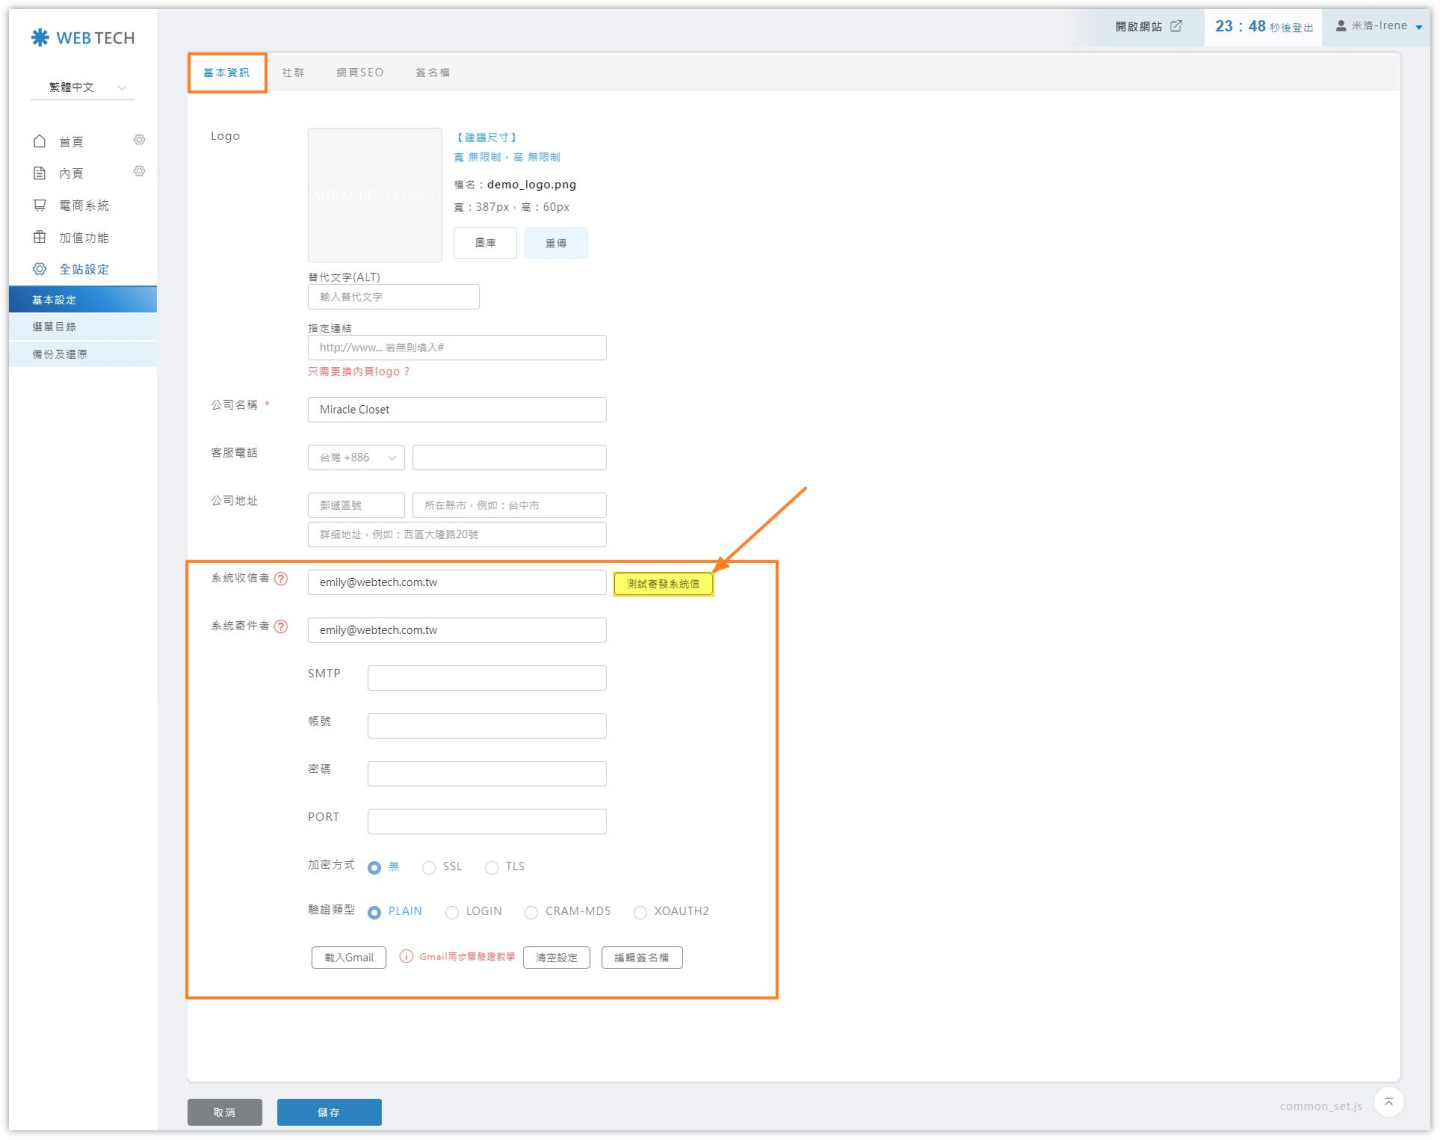The height and width of the screenshot is (1140, 1440).
Task: Click the help icon beside 系統寄件者
Action: click(281, 627)
